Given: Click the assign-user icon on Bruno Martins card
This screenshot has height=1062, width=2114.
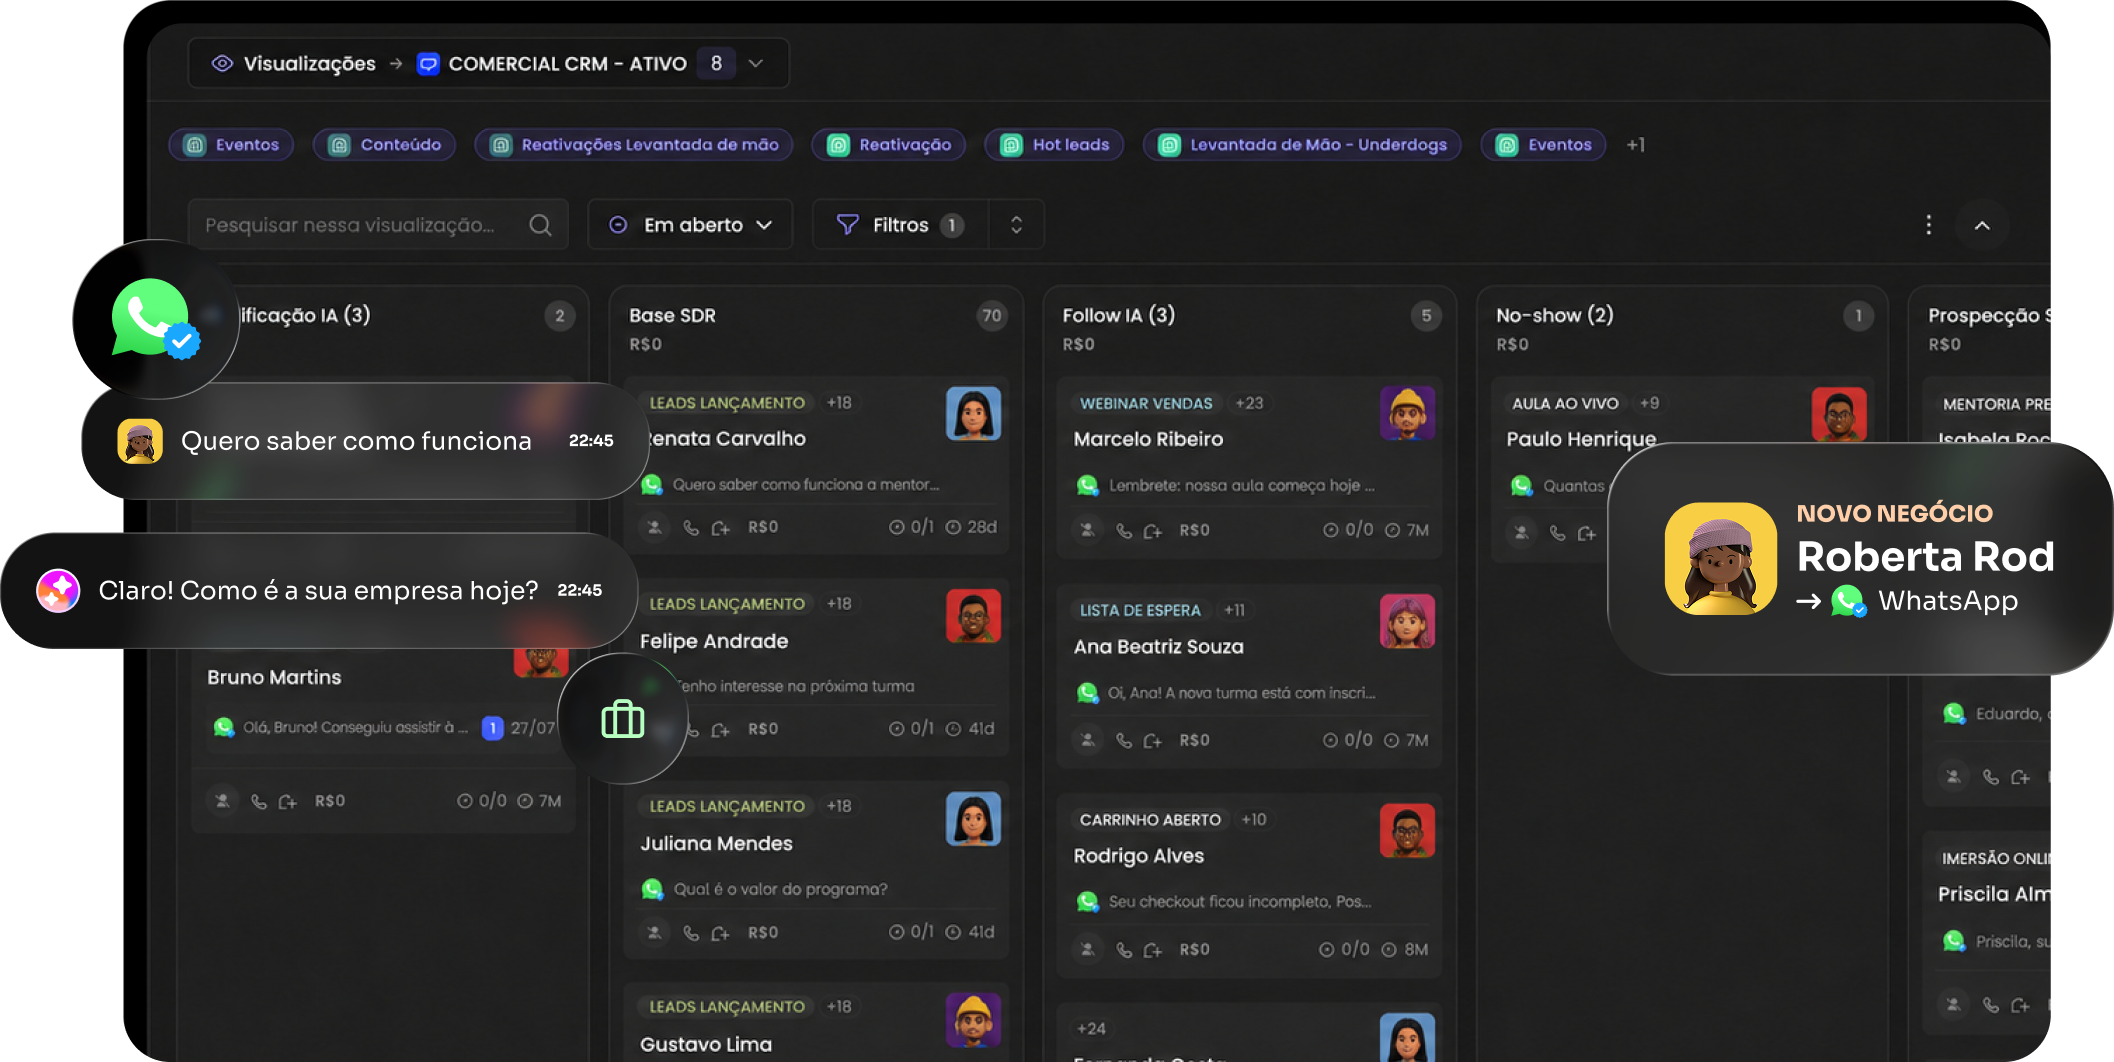Looking at the screenshot, I should click(223, 800).
